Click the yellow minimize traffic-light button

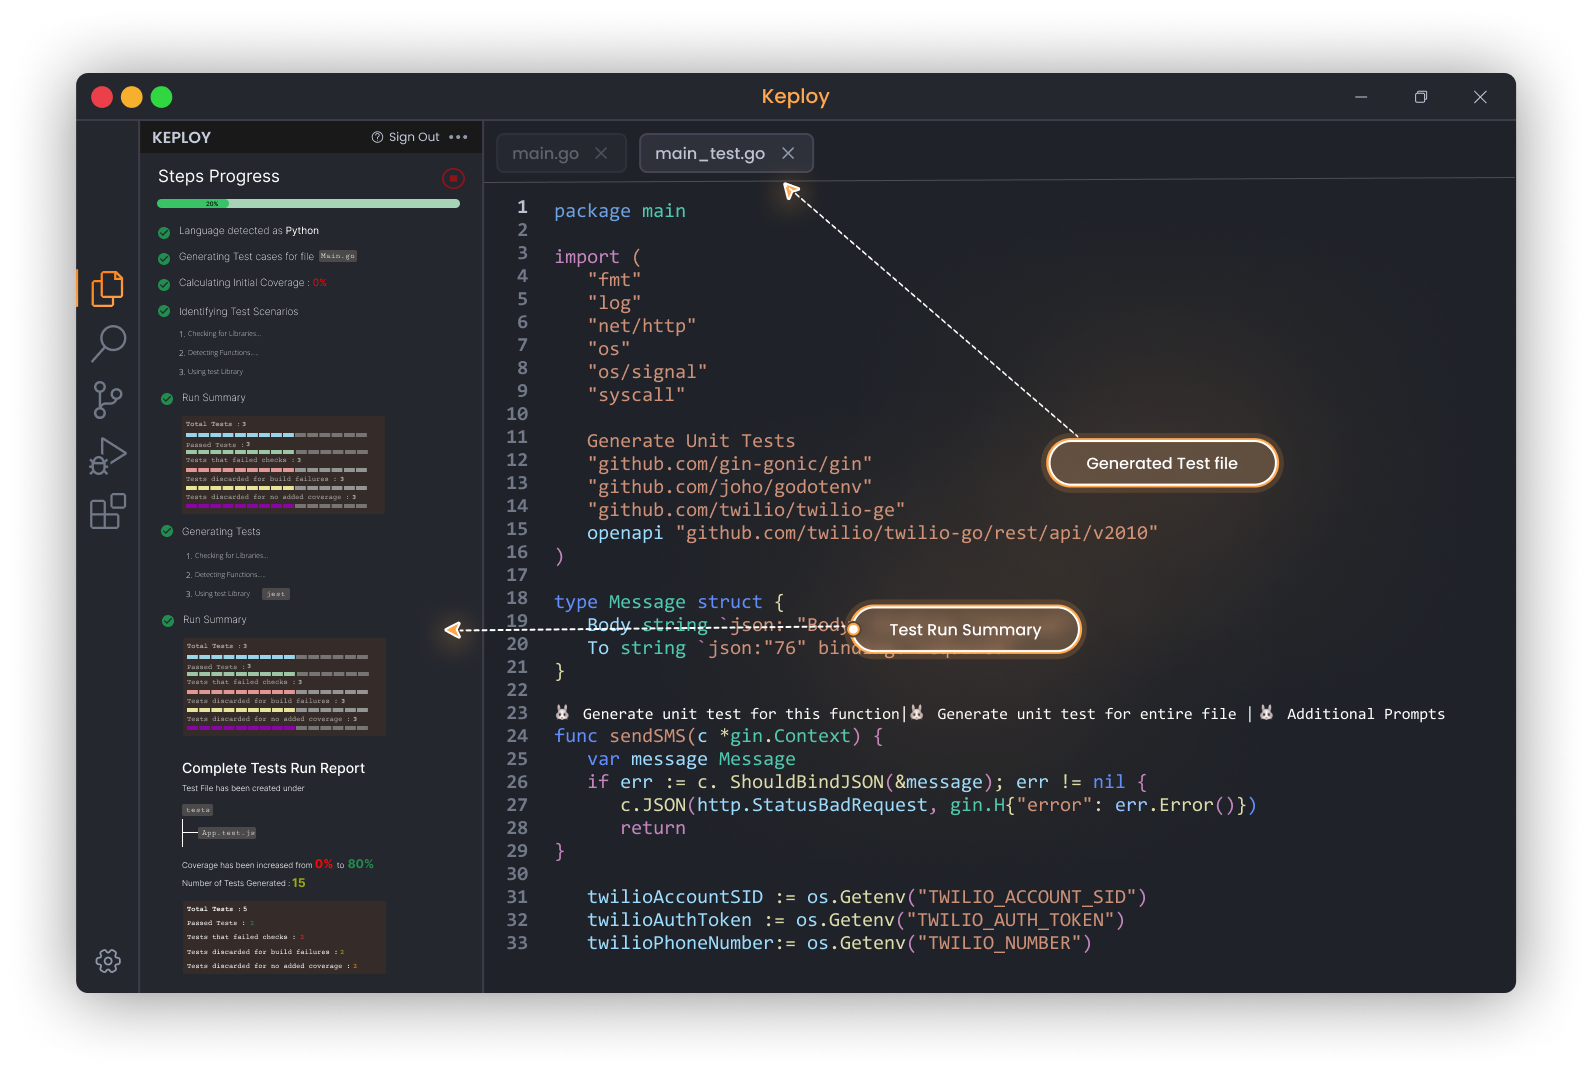132,97
